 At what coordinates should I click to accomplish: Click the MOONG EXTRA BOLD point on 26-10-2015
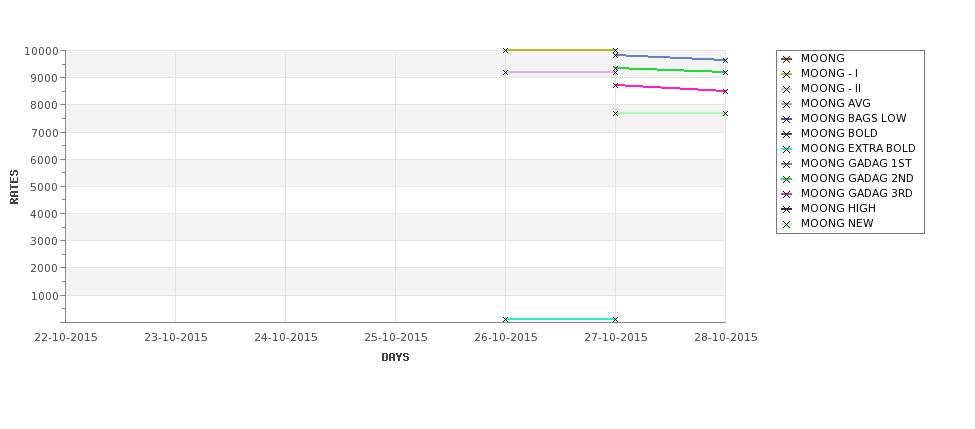point(506,319)
